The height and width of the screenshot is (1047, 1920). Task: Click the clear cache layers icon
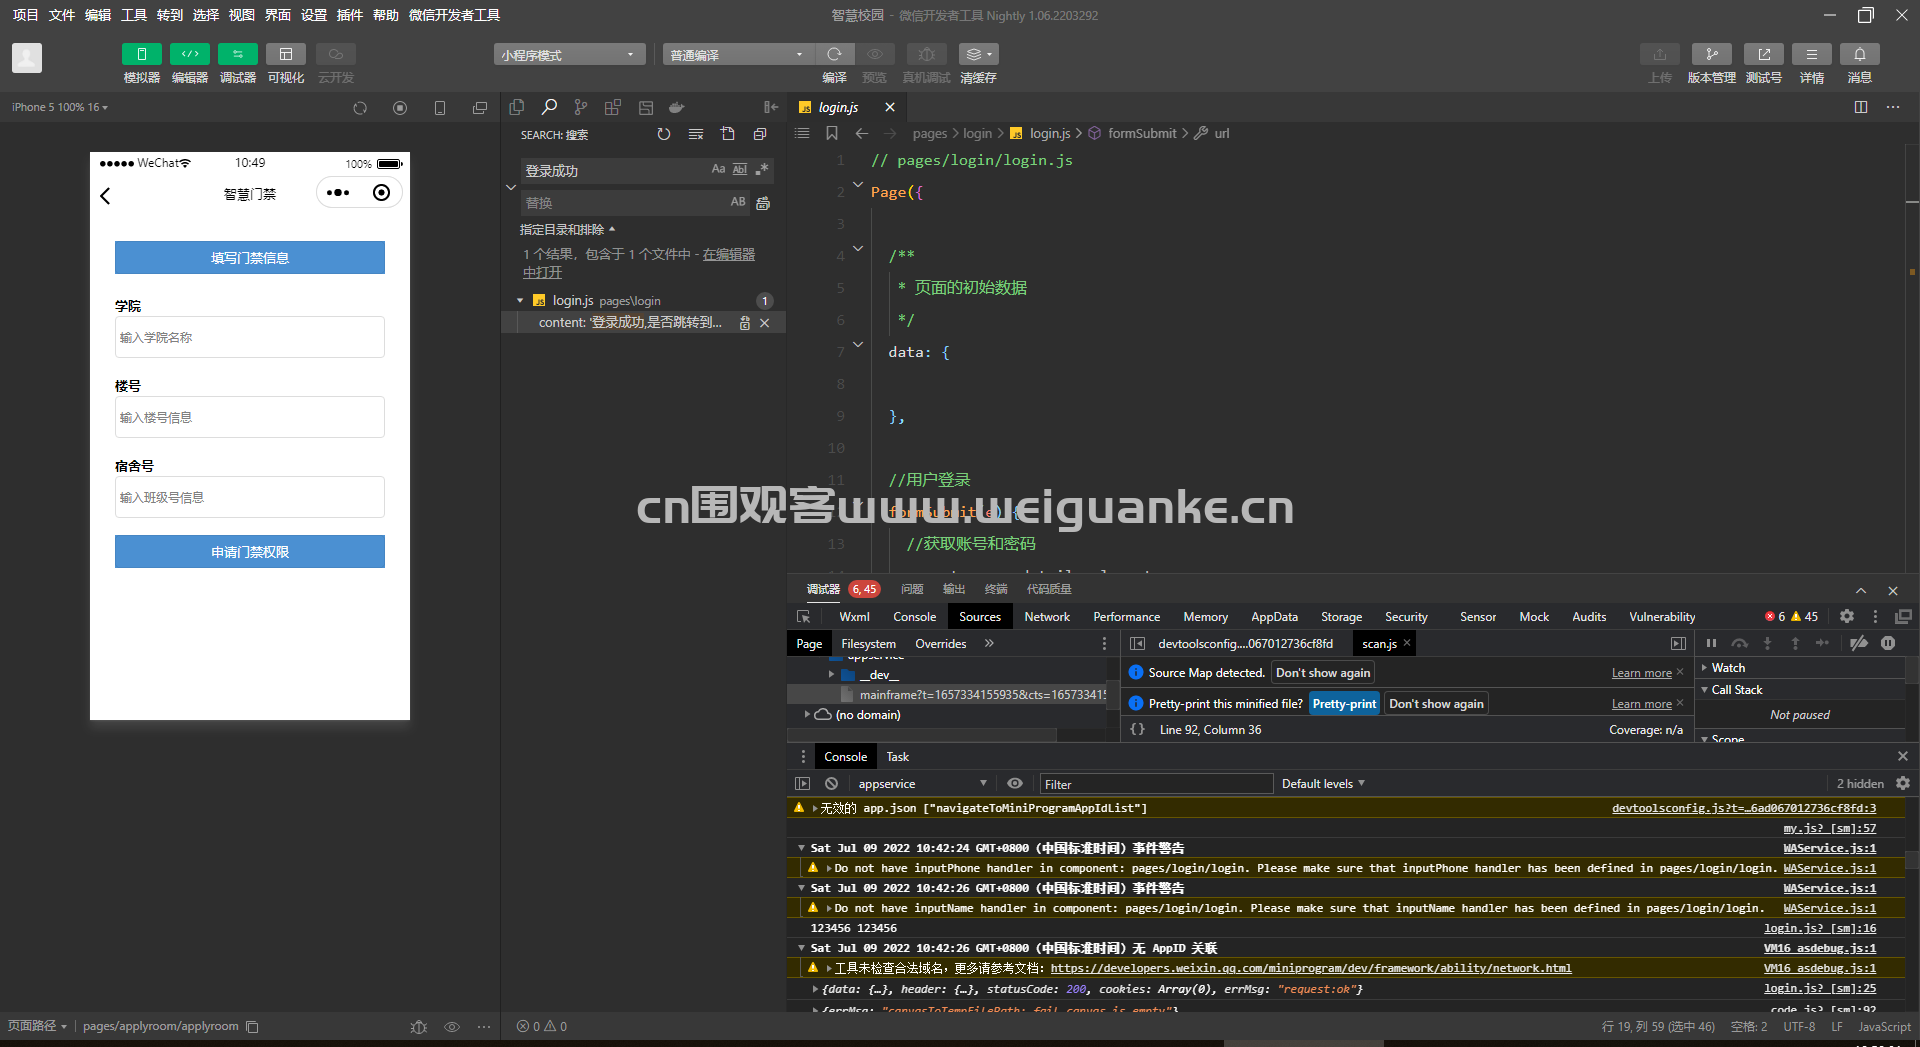pyautogui.click(x=978, y=54)
